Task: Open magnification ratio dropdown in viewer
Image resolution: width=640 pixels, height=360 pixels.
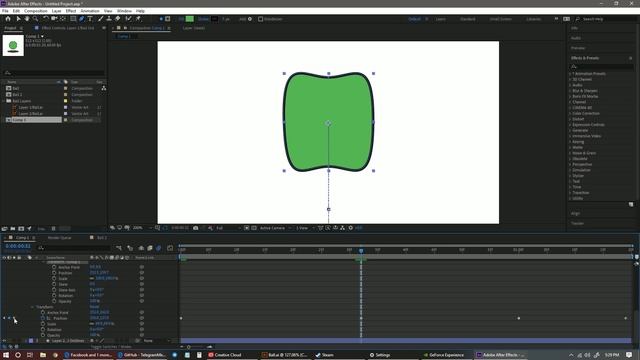Action: pos(141,228)
